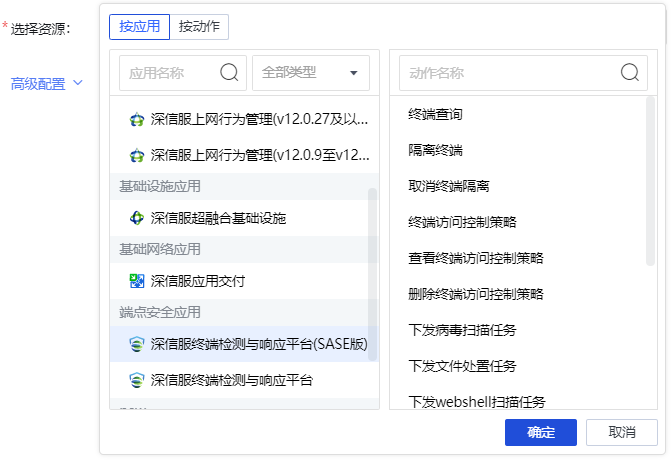Select the 下发文件处置任务 action
Image resolution: width=671 pixels, height=461 pixels.
[462, 366]
